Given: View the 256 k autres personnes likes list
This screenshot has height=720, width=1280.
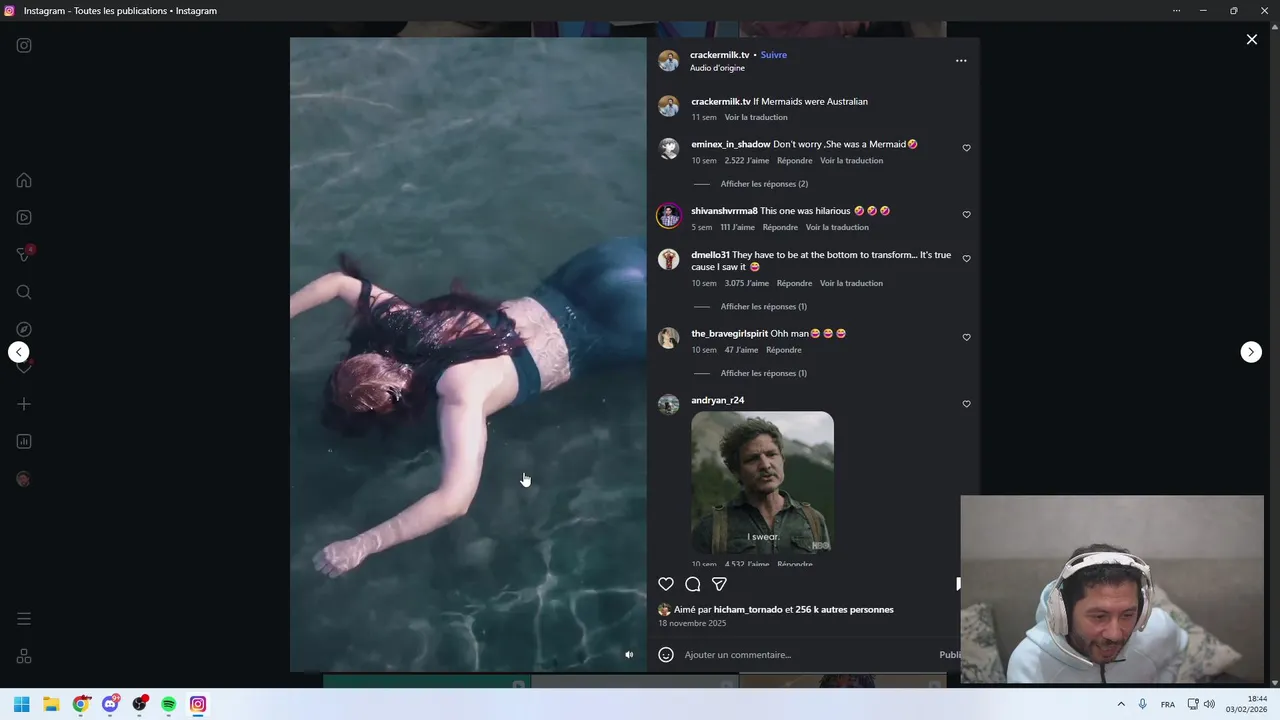Looking at the screenshot, I should (844, 609).
